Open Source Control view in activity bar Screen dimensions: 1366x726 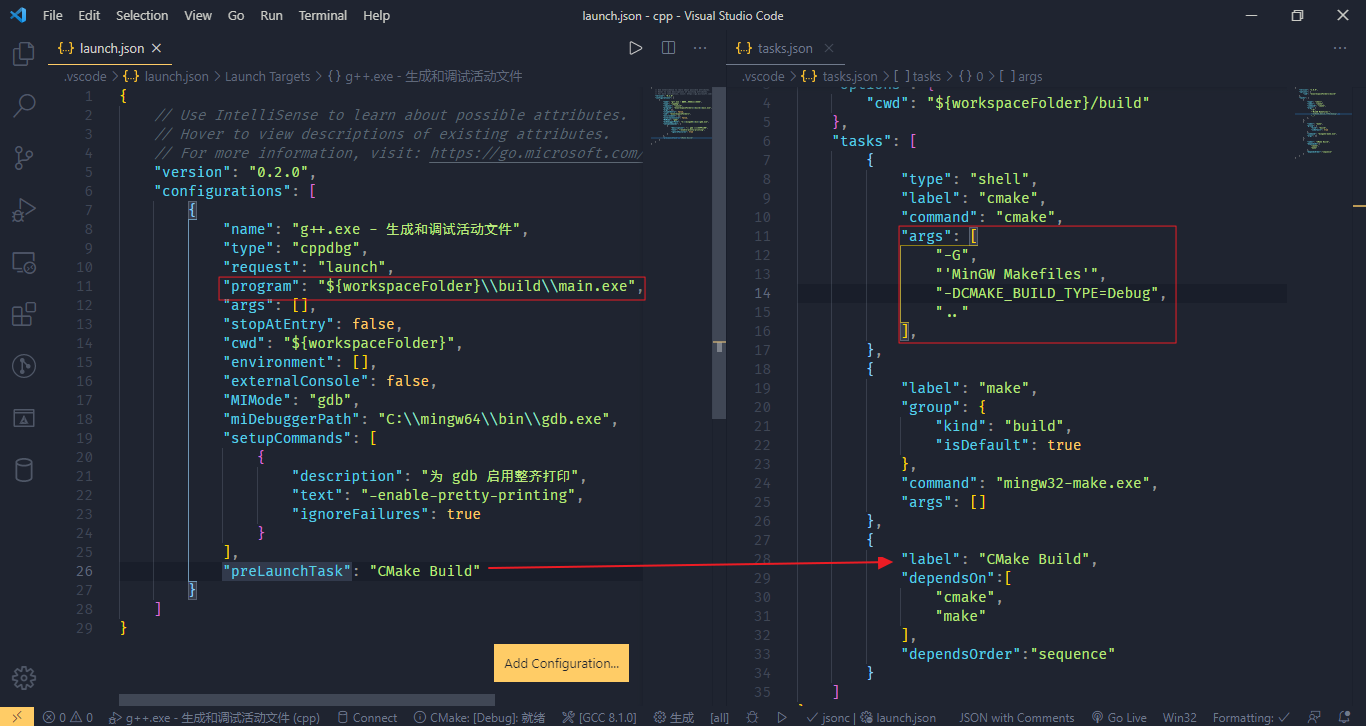[x=24, y=157]
